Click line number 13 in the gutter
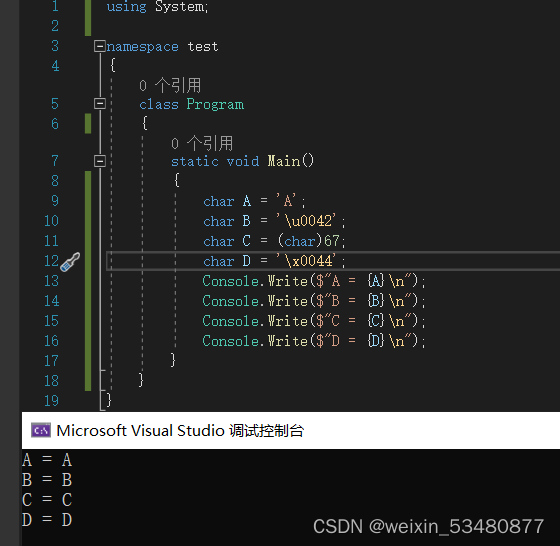Image resolution: width=560 pixels, height=546 pixels. tap(51, 281)
